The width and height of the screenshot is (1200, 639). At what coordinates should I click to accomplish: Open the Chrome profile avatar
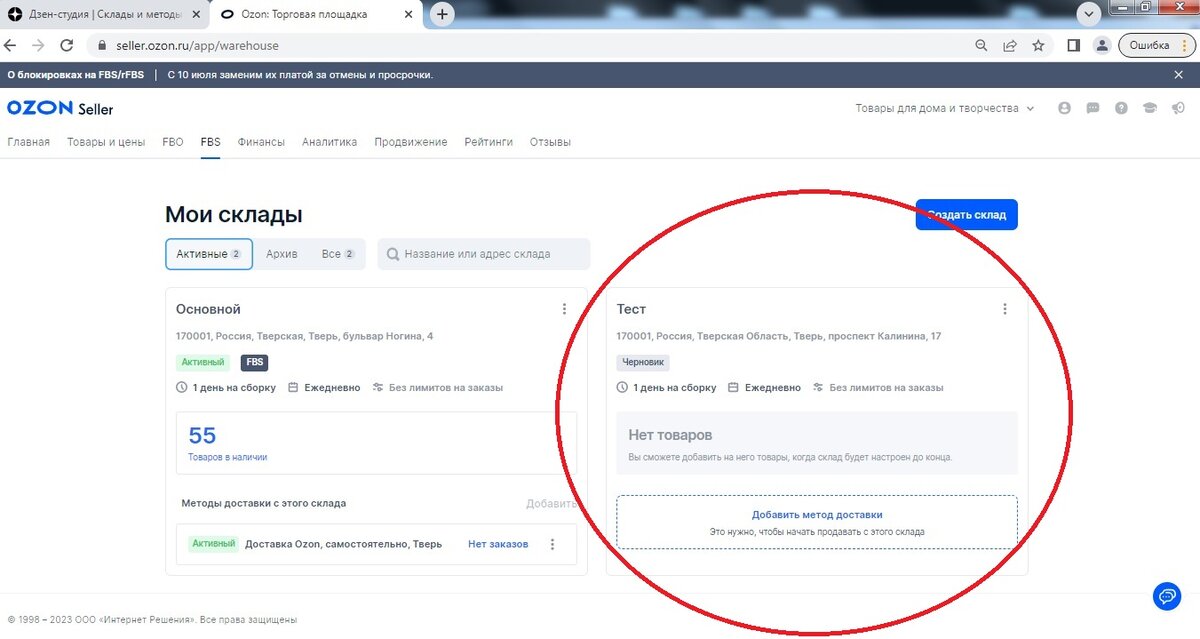tap(1101, 45)
